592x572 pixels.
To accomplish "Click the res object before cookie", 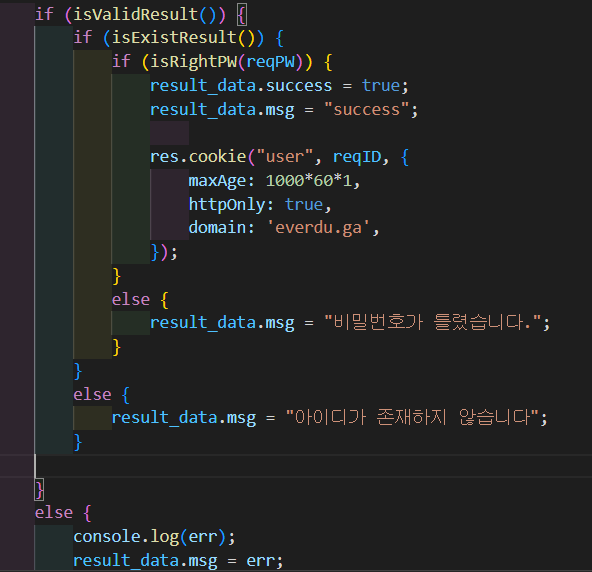I will [165, 157].
